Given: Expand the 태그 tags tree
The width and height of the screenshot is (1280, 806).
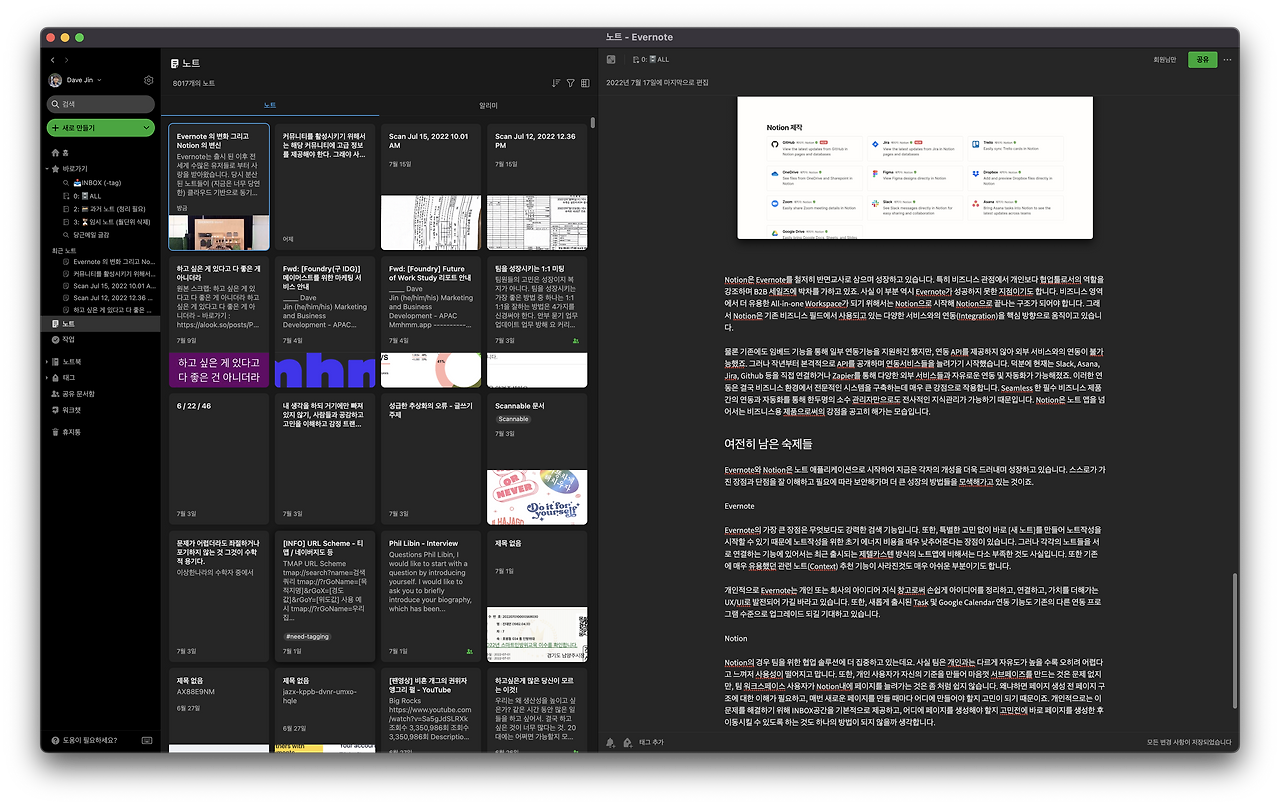Looking at the screenshot, I should (x=46, y=378).
